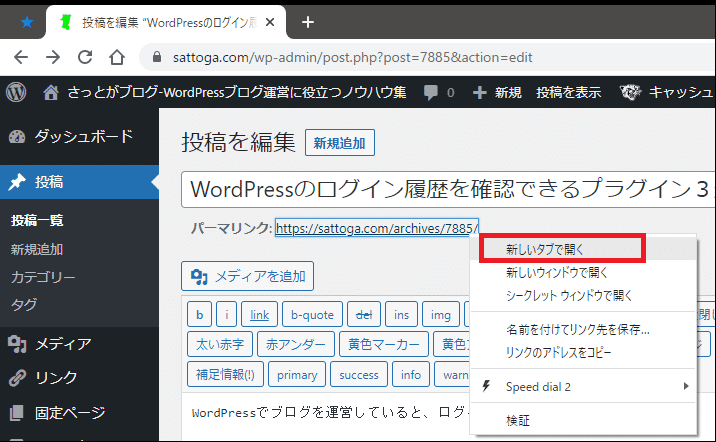Click the primary quicktag button

coord(297,374)
